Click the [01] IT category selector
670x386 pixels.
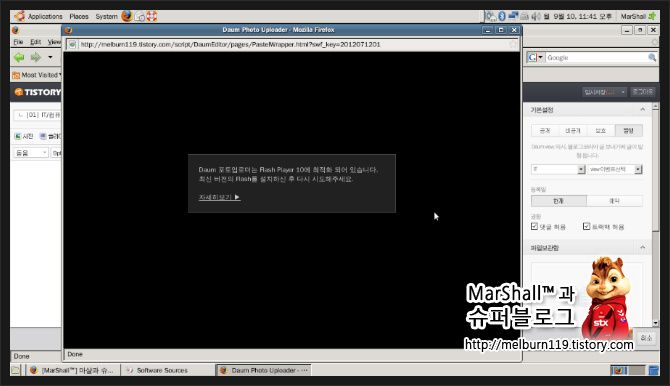tap(38, 115)
